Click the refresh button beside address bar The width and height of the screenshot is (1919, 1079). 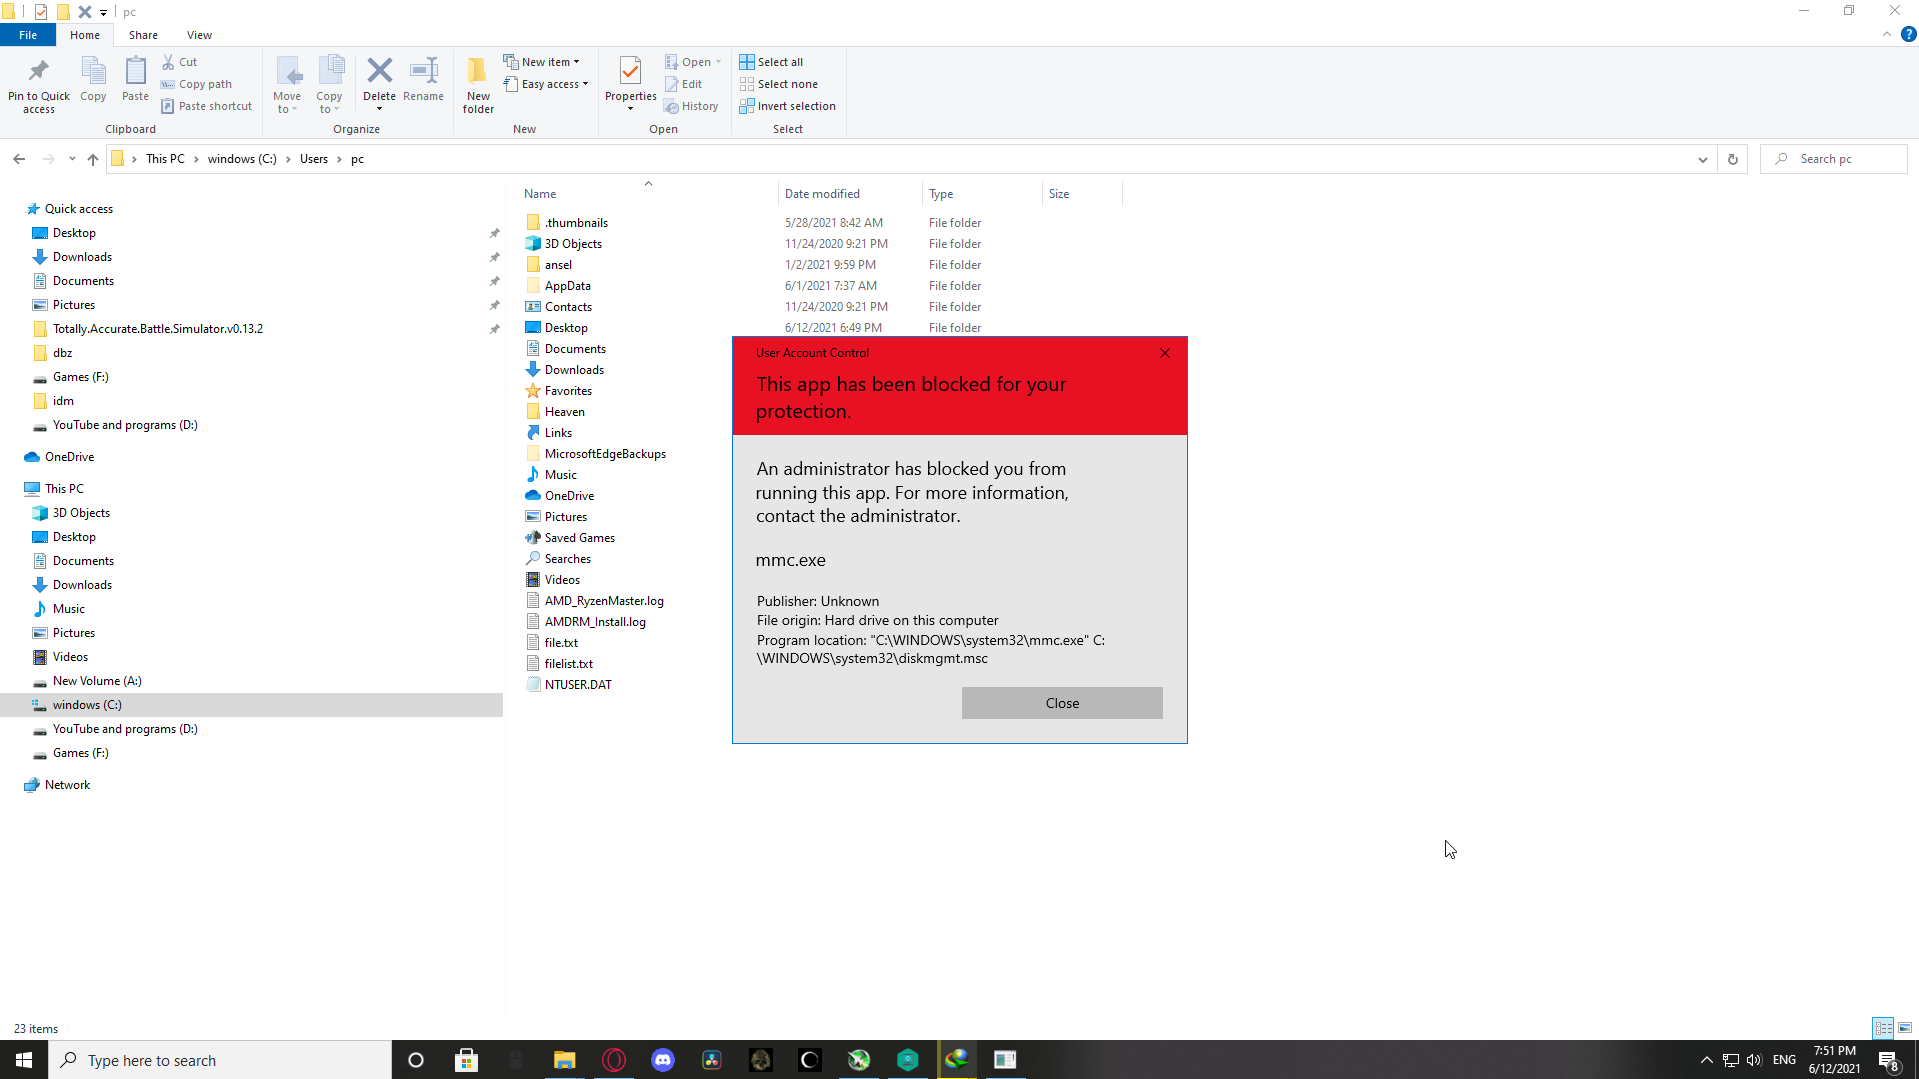[x=1733, y=159]
